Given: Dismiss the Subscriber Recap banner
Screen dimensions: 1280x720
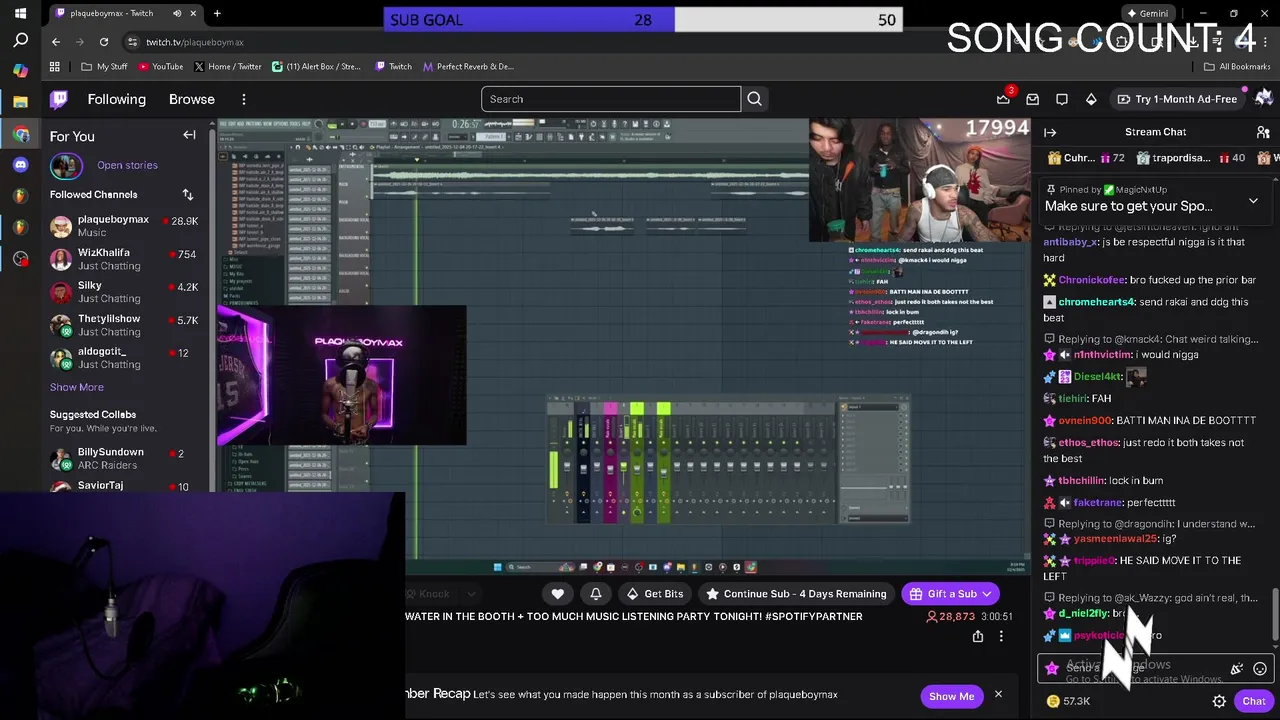Looking at the screenshot, I should (x=998, y=695).
